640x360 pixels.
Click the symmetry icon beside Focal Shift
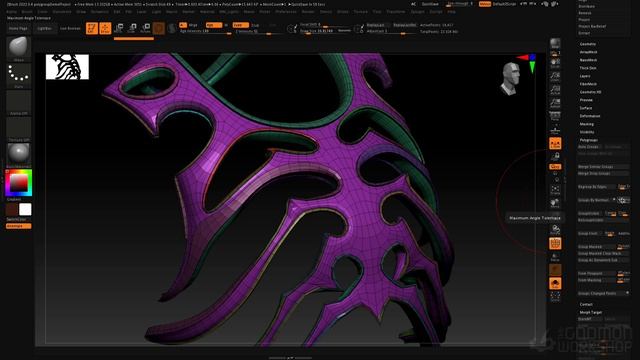pyautogui.click(x=291, y=29)
